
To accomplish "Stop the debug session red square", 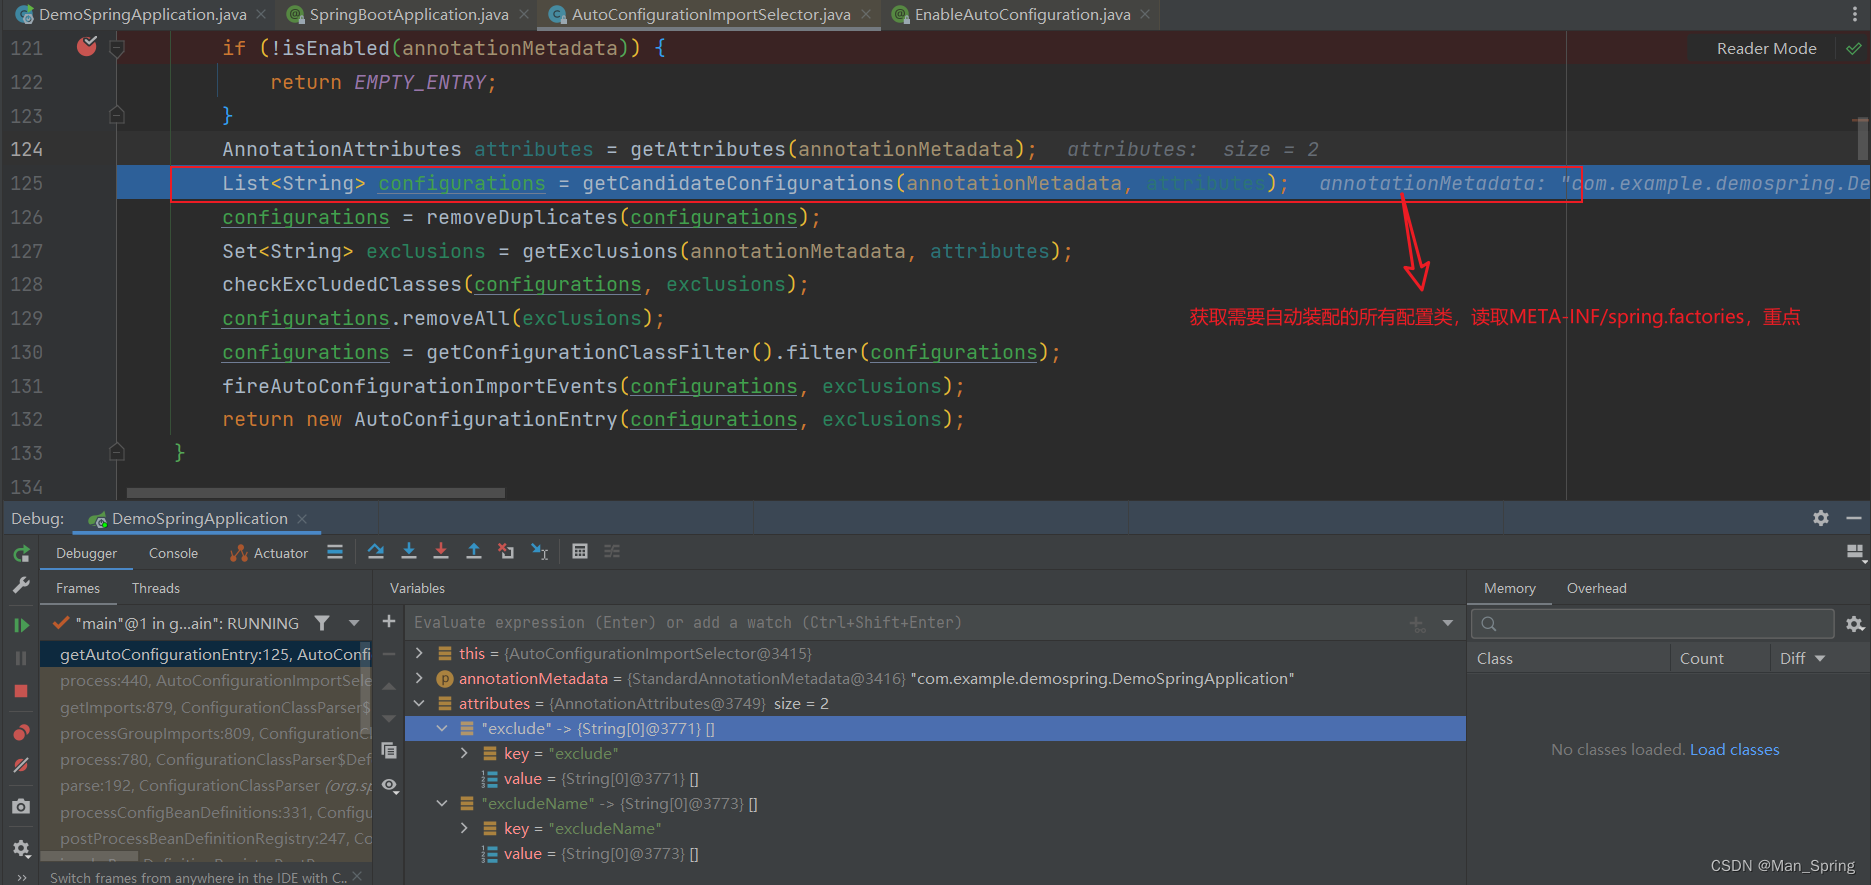I will (21, 691).
